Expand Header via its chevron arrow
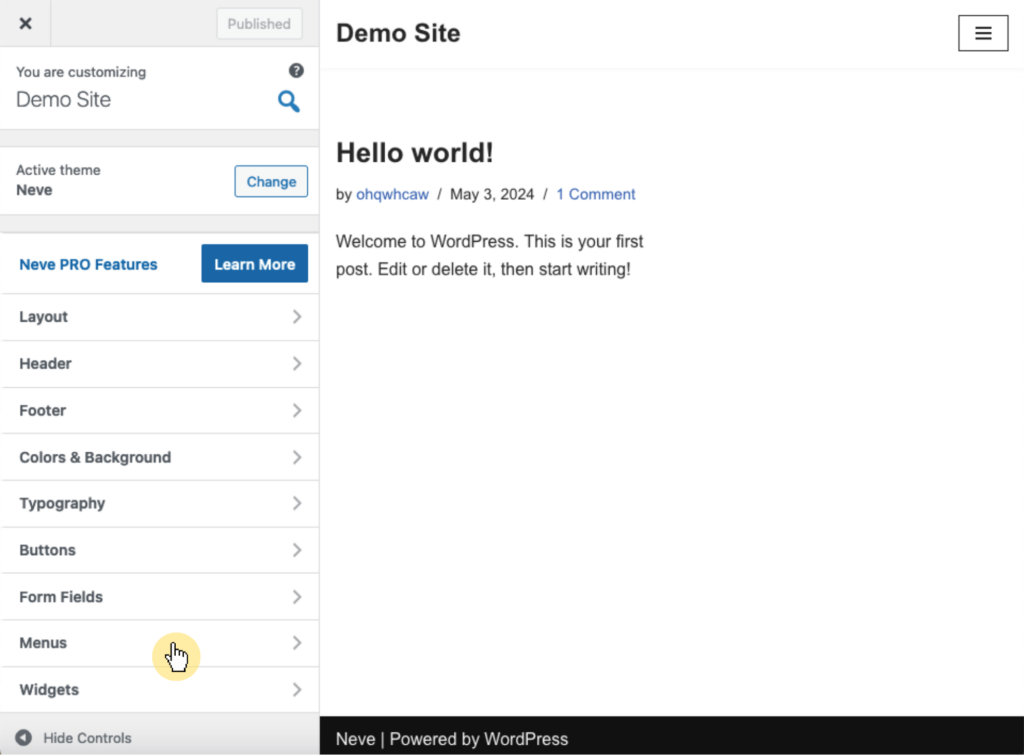1024x755 pixels. coord(297,364)
